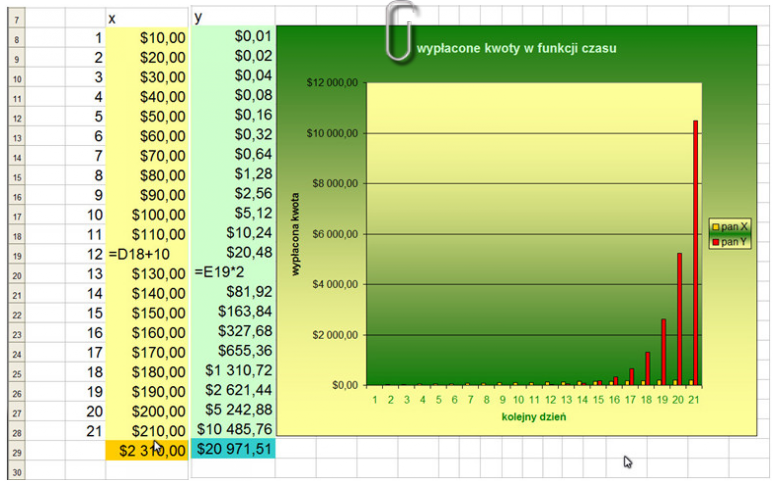Click the 'y' column heading cell

231,18
